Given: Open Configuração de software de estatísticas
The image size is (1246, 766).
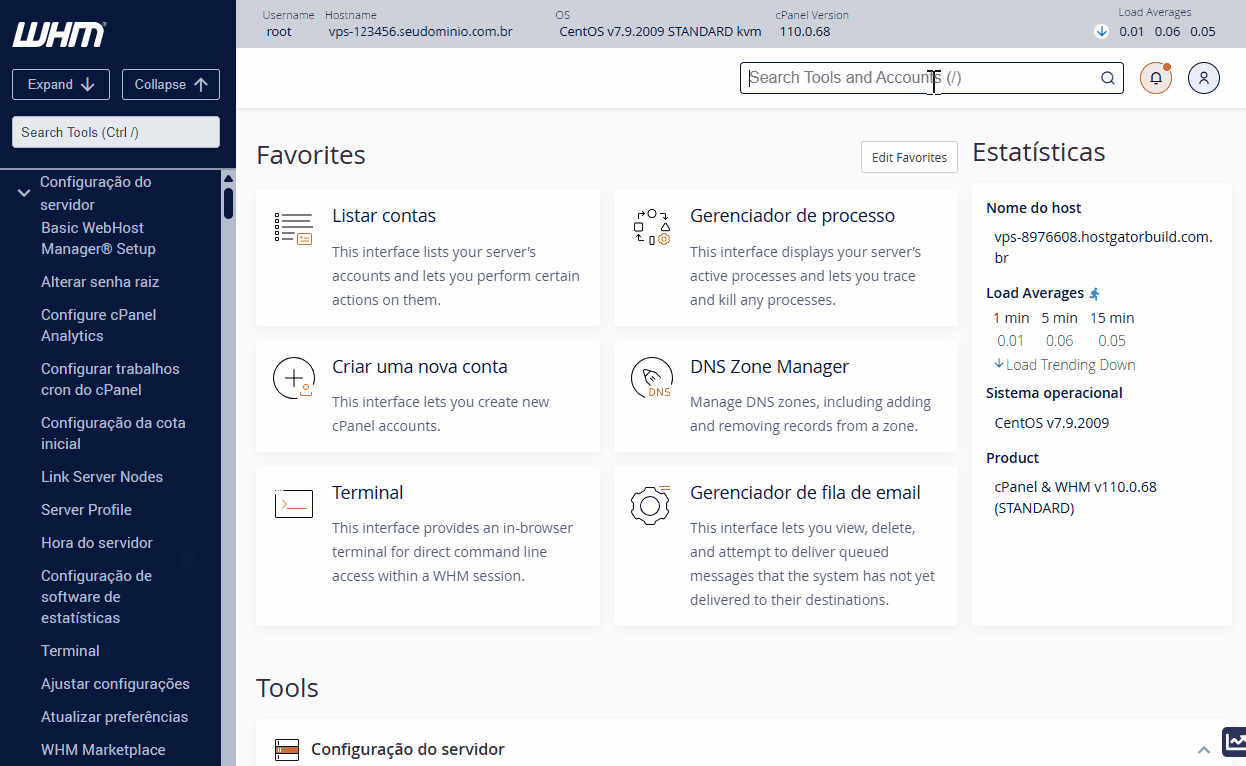Looking at the screenshot, I should [x=96, y=597].
